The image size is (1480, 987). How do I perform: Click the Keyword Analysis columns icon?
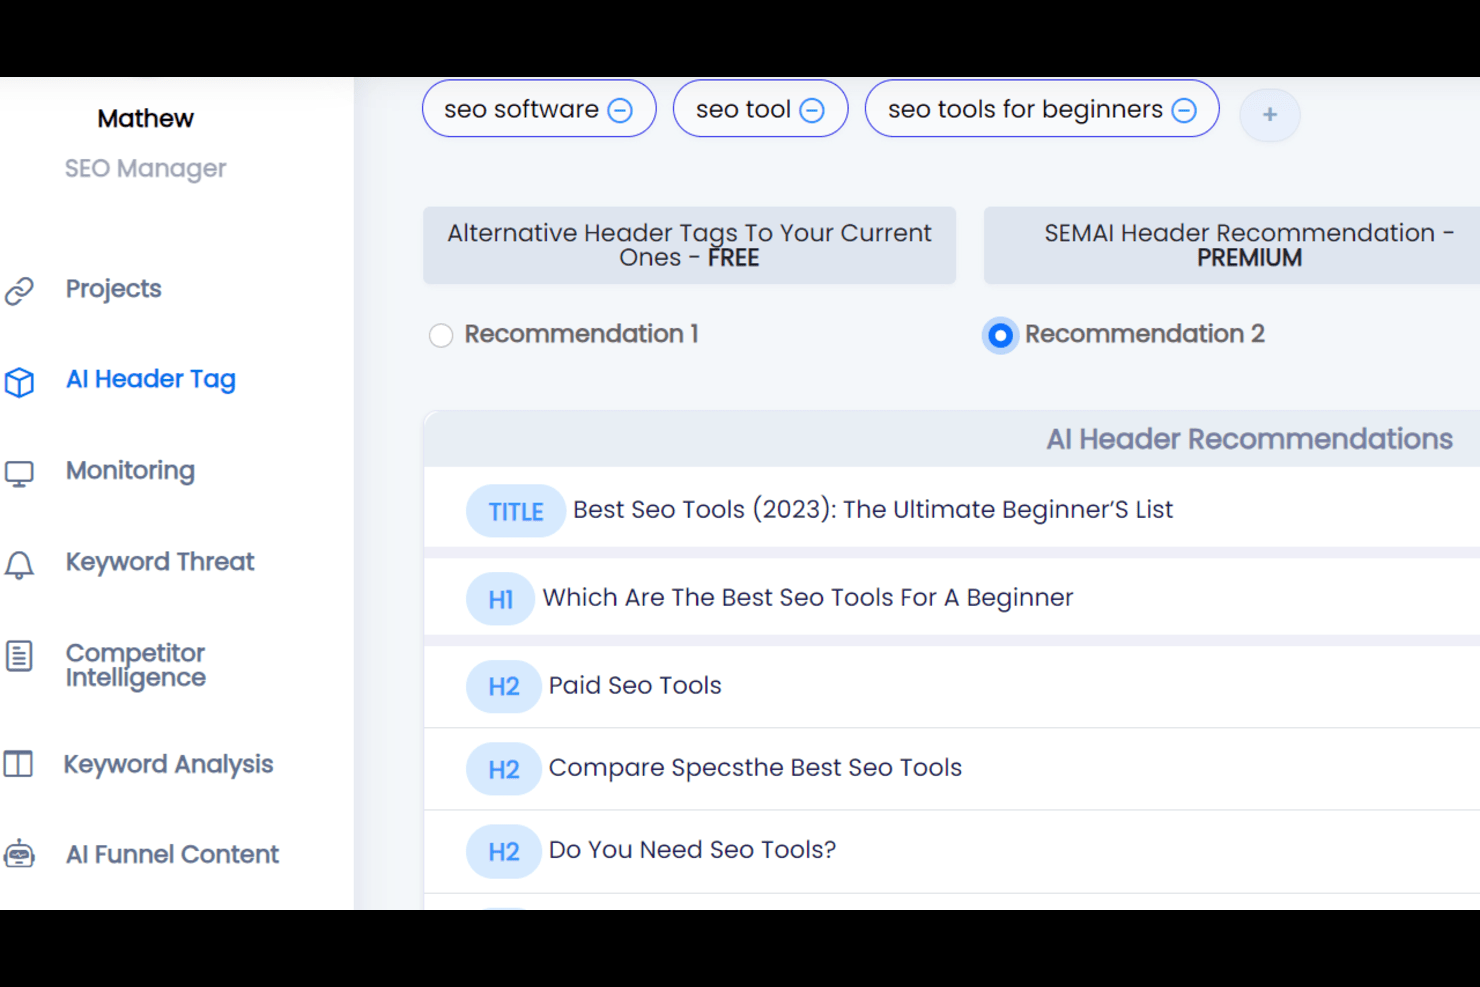coord(19,765)
